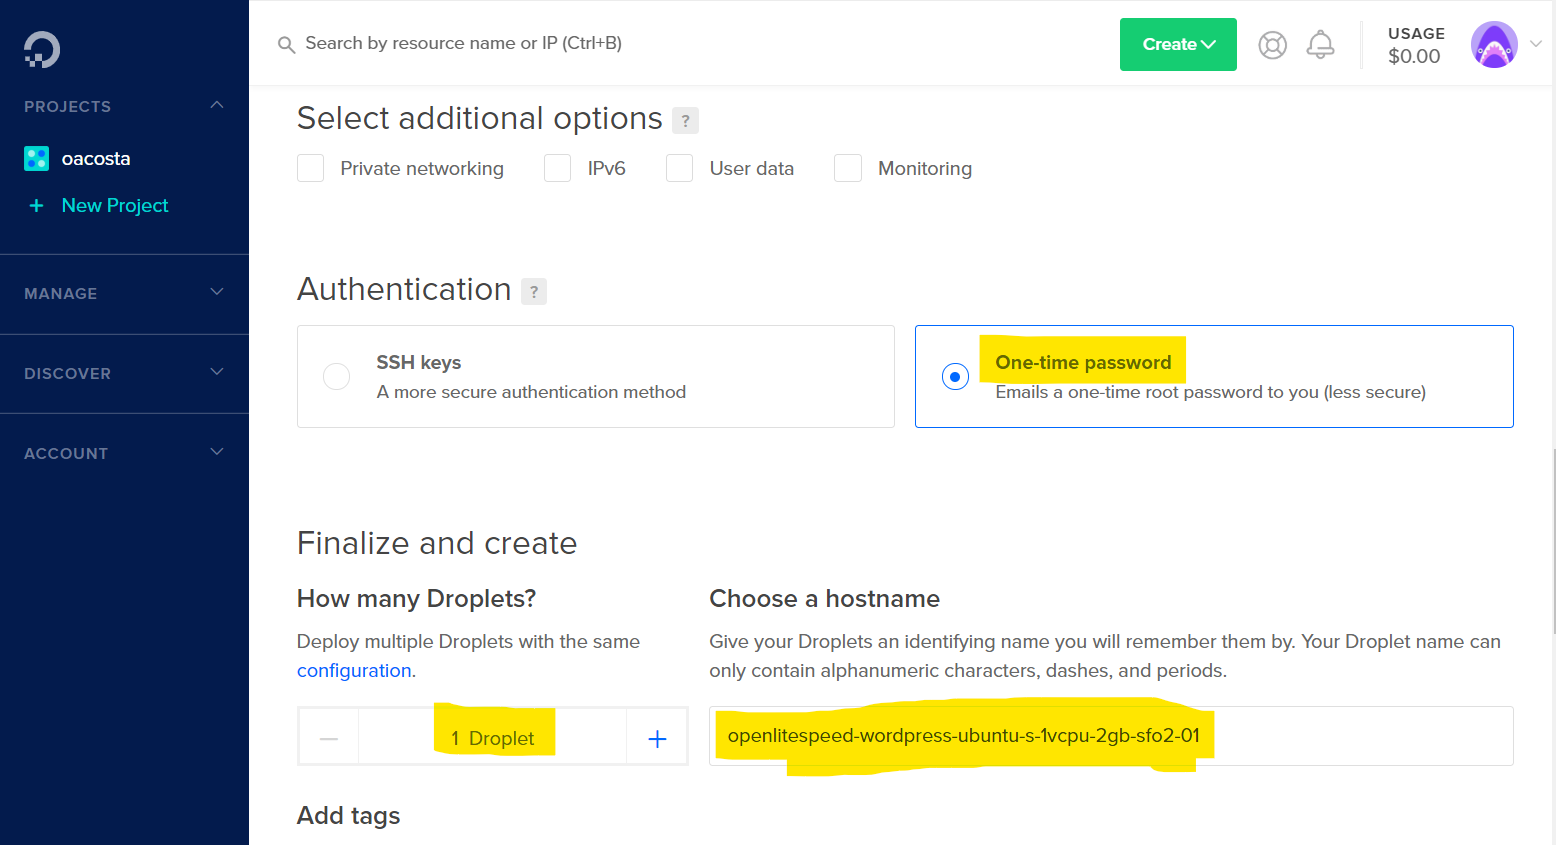Open the notifications bell

(1320, 44)
